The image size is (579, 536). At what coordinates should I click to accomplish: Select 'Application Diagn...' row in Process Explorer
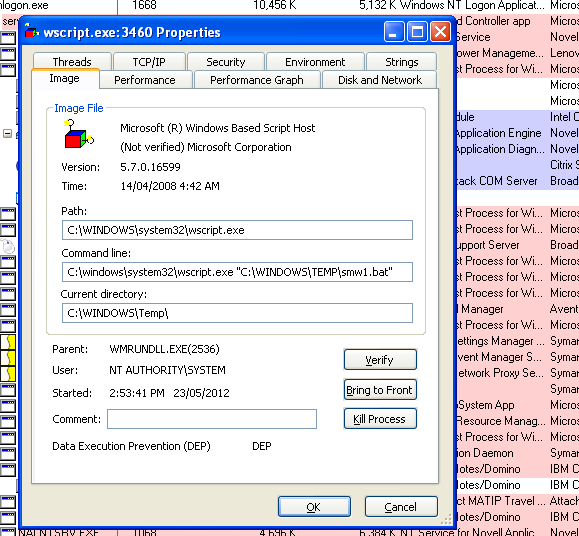click(x=518, y=149)
